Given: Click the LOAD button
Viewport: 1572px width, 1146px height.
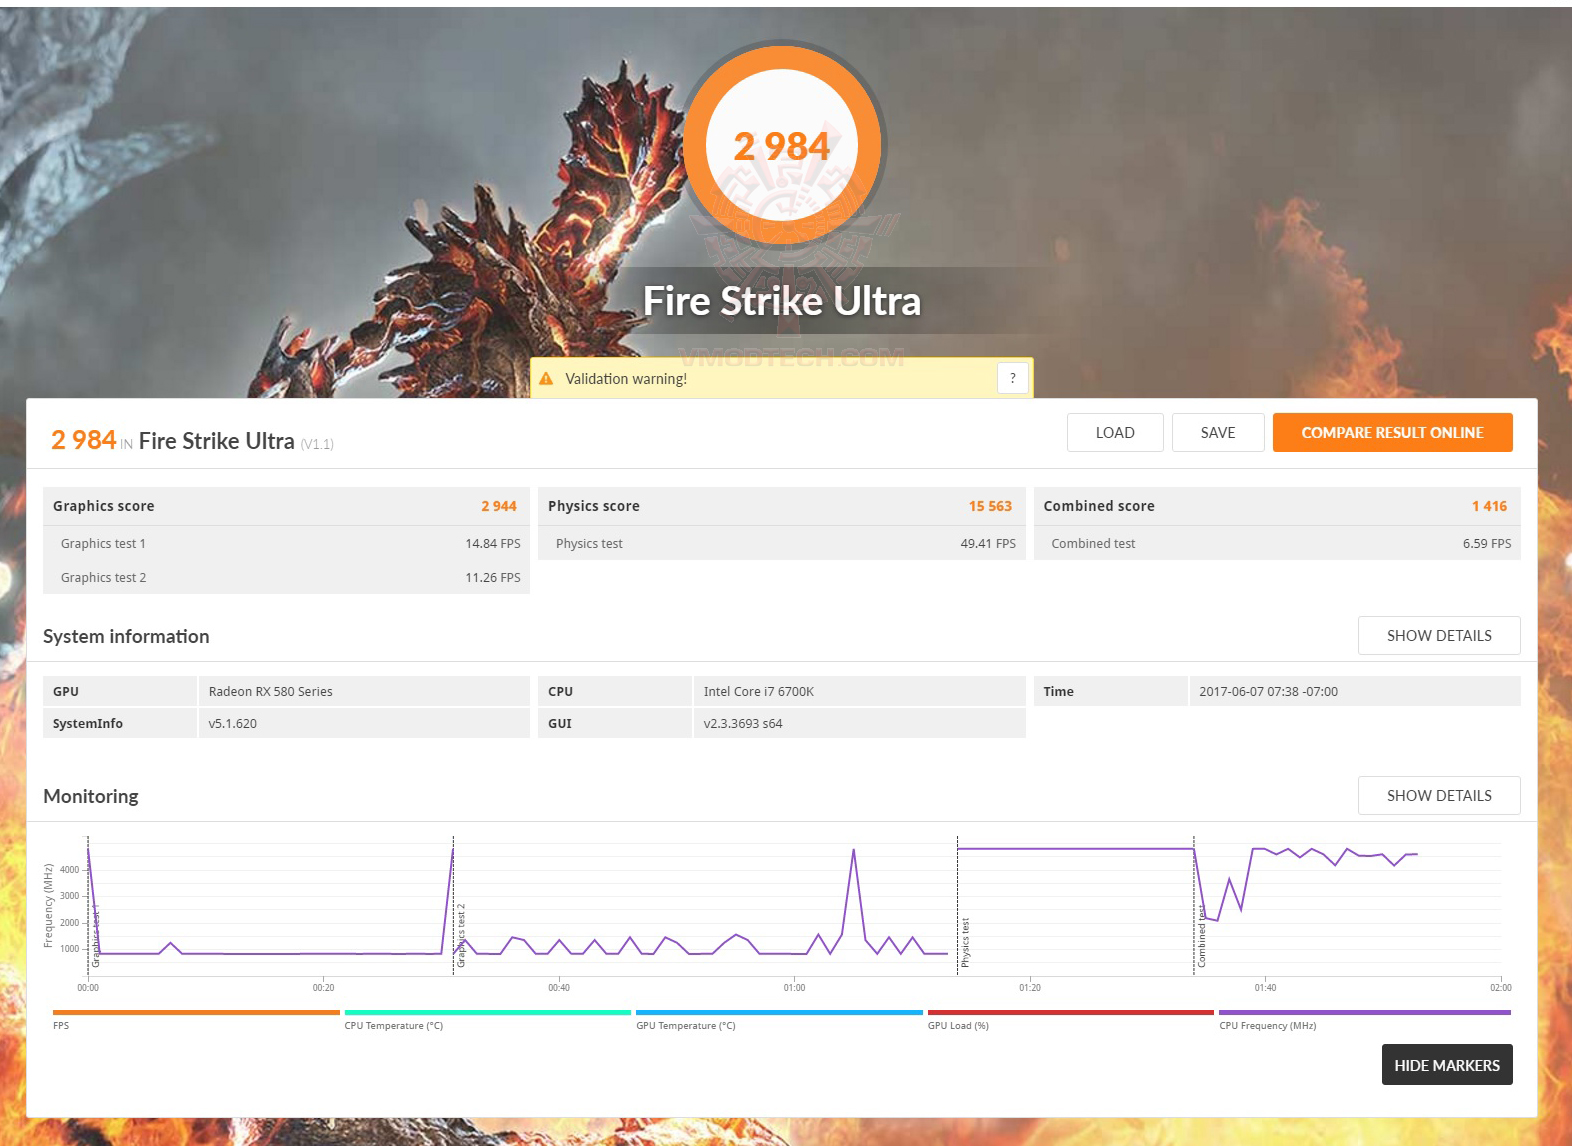Looking at the screenshot, I should [x=1115, y=433].
